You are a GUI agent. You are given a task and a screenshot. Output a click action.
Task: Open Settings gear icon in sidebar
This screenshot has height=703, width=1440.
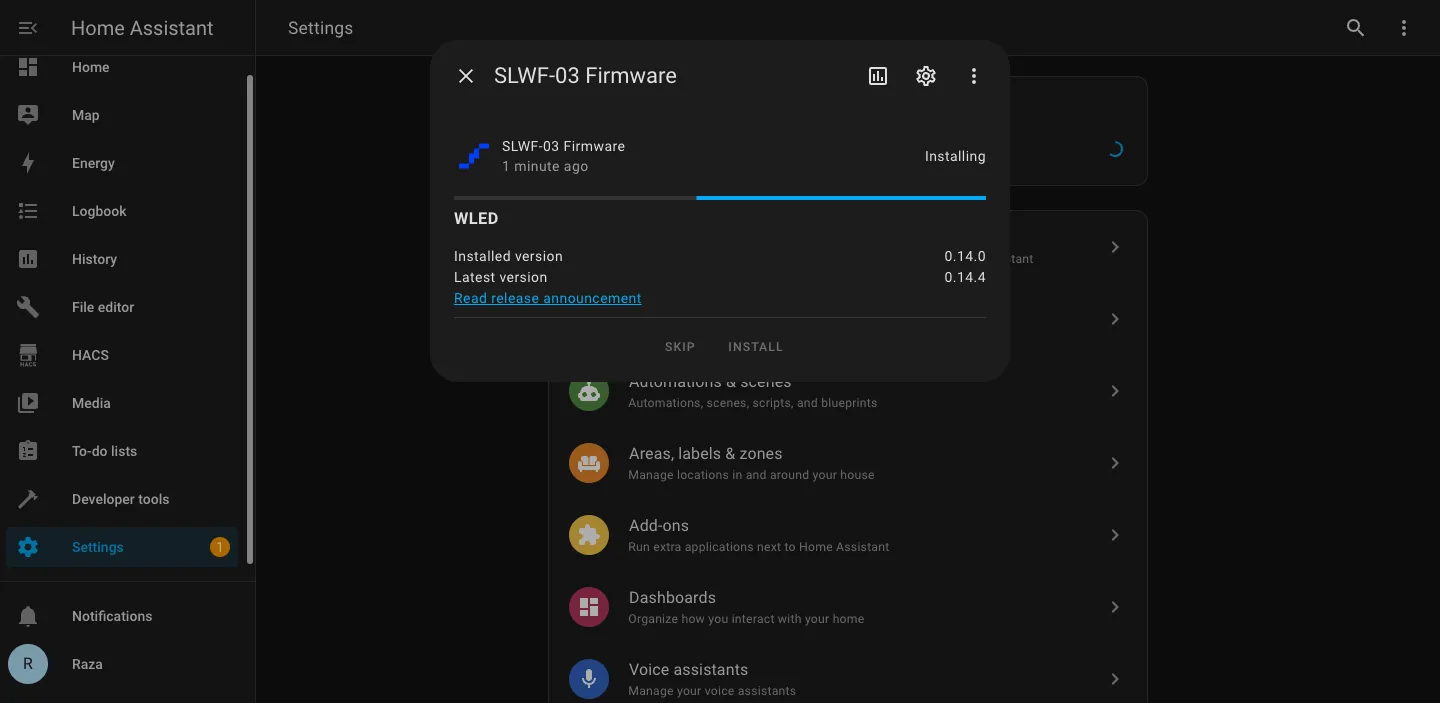click(x=28, y=547)
